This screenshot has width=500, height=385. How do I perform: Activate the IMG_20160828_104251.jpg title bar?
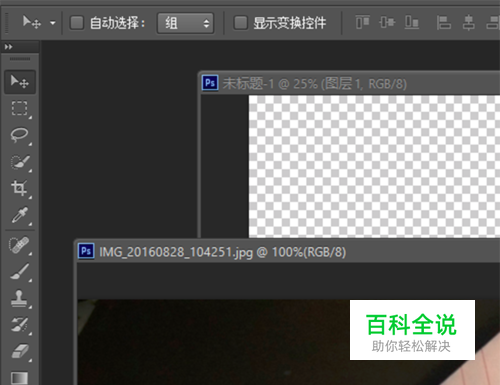pyautogui.click(x=288, y=251)
